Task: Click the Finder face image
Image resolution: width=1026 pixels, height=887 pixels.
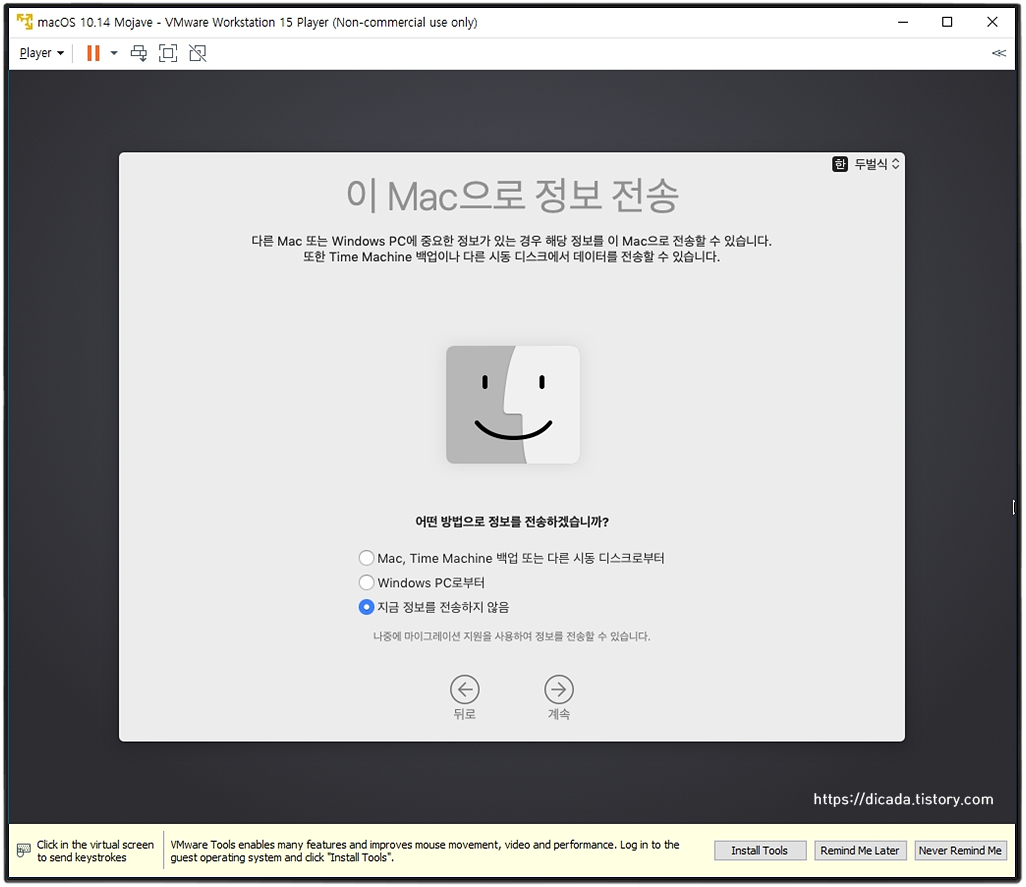Action: 512,405
